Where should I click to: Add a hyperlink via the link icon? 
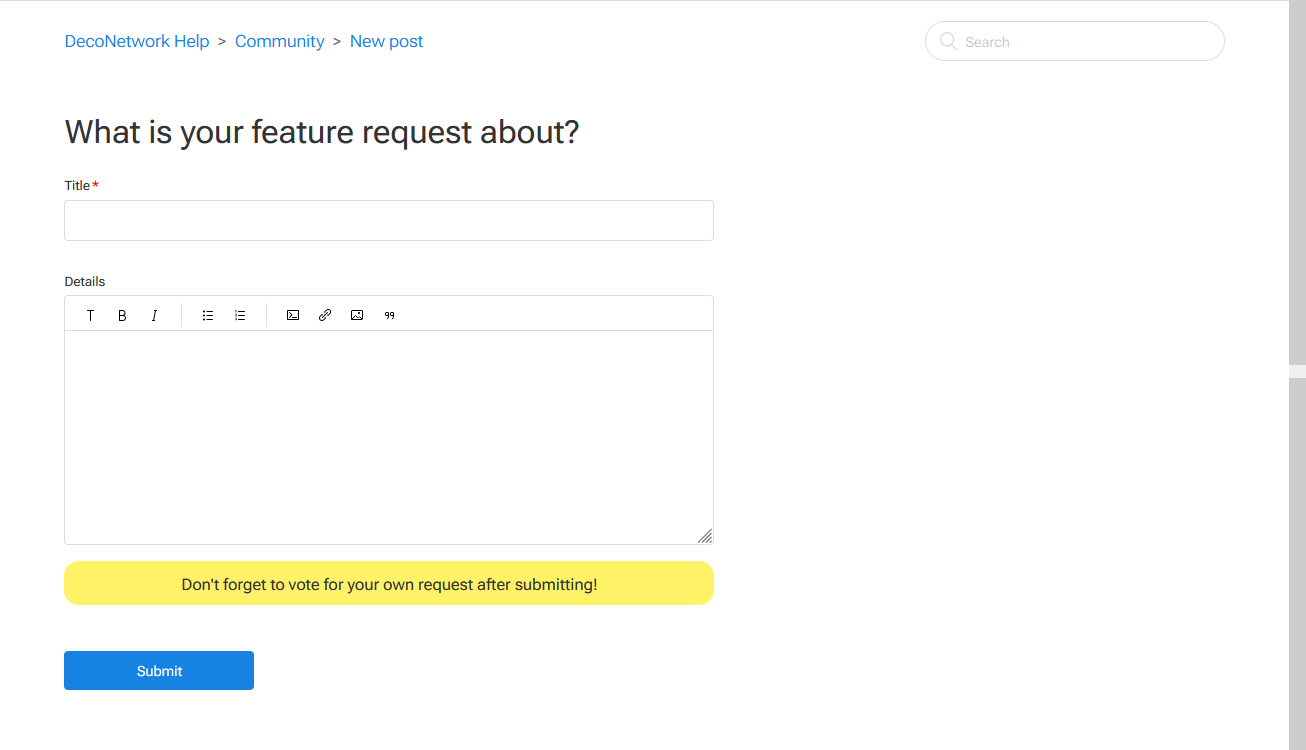325,315
